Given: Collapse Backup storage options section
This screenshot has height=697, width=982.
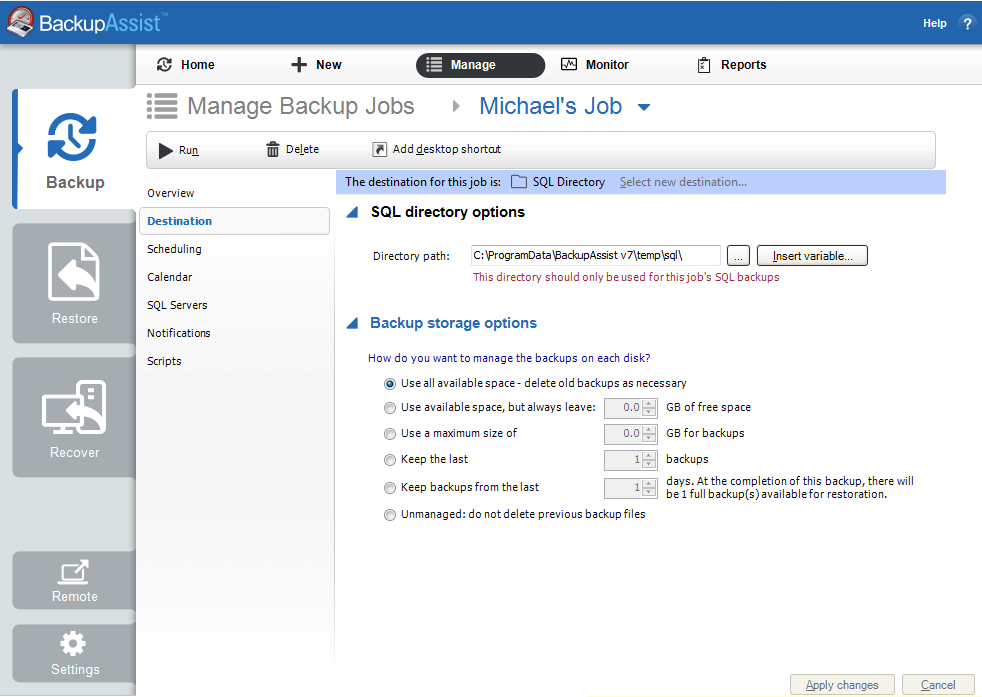Looking at the screenshot, I should point(353,323).
